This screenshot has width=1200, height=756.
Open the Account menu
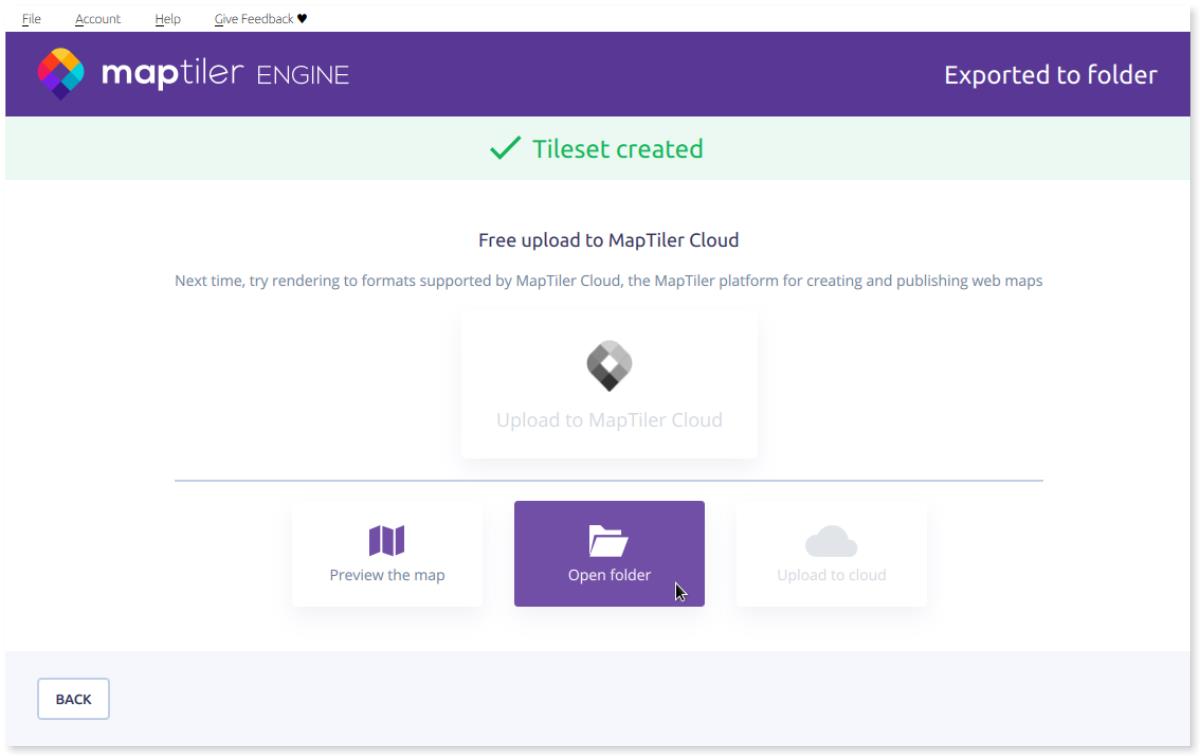tap(98, 17)
